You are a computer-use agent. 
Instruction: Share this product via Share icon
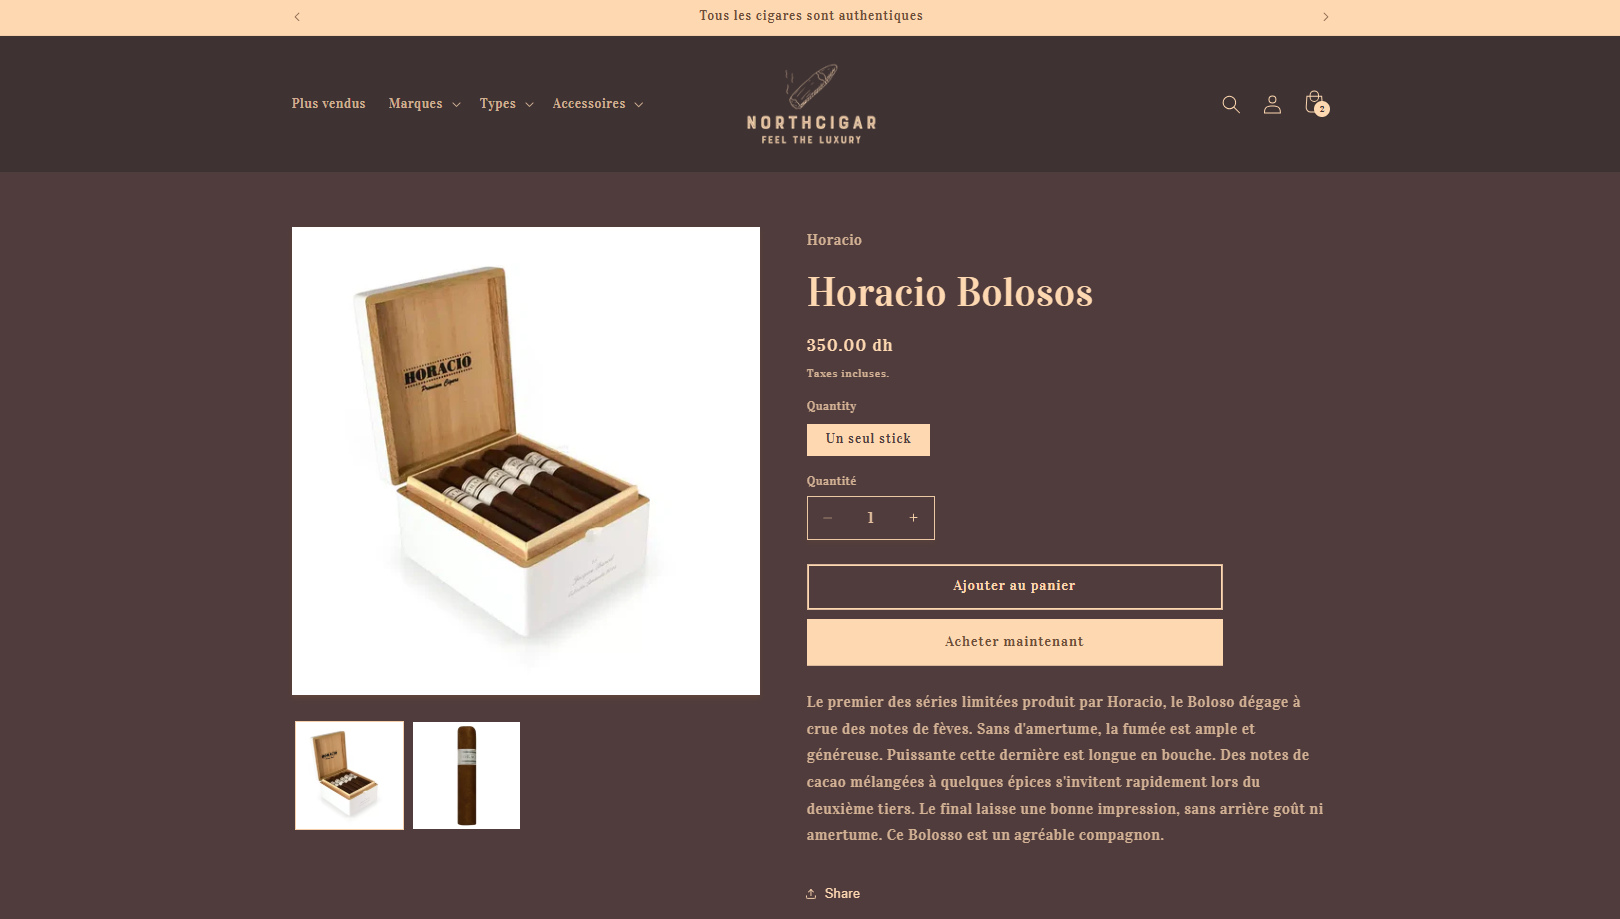tap(833, 894)
